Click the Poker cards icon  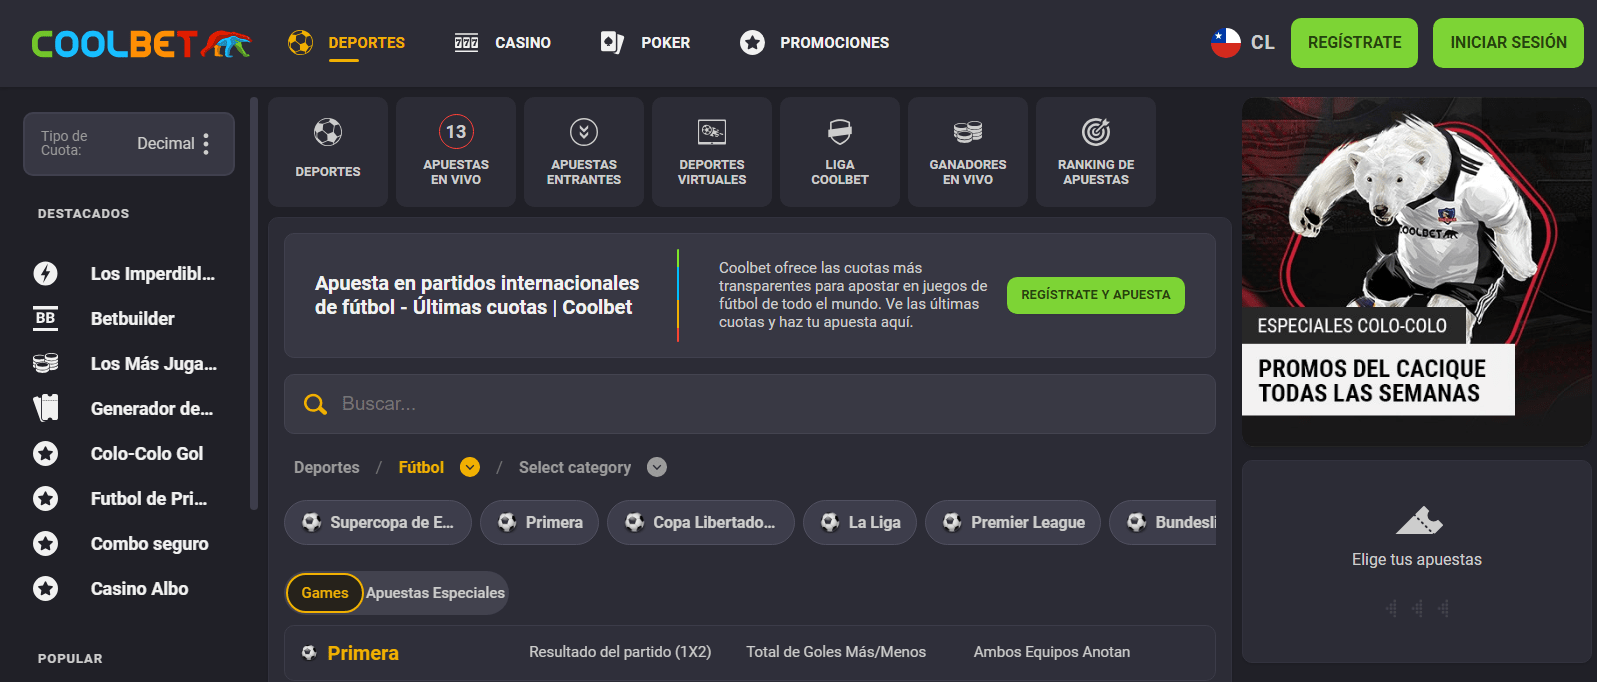point(612,42)
